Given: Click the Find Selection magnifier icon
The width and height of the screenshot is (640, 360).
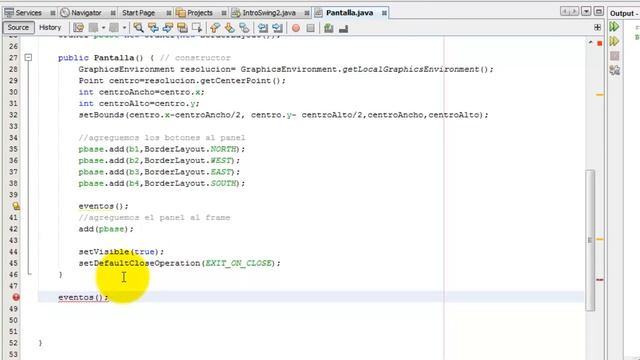Looking at the screenshot, I should (138, 28).
